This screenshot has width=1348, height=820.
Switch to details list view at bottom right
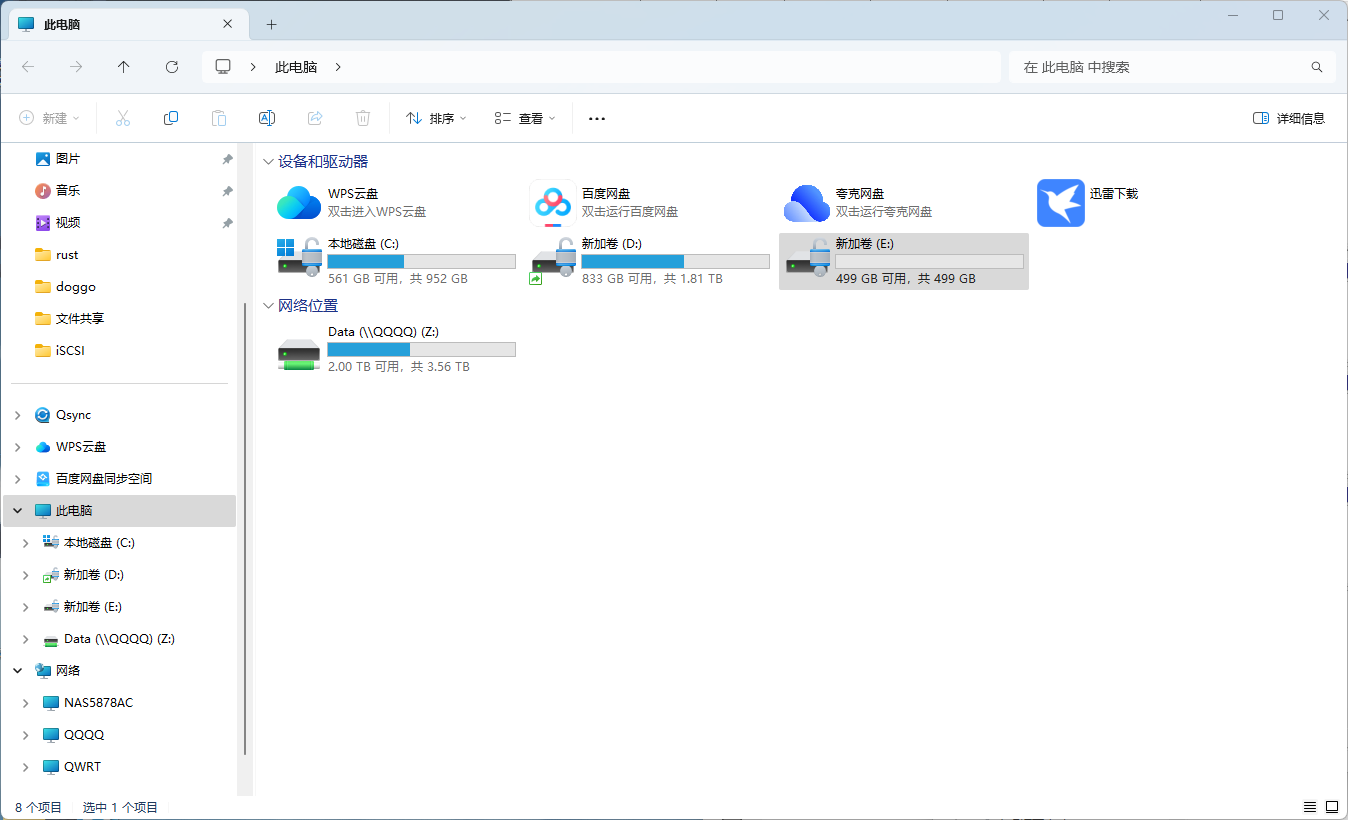click(1310, 807)
